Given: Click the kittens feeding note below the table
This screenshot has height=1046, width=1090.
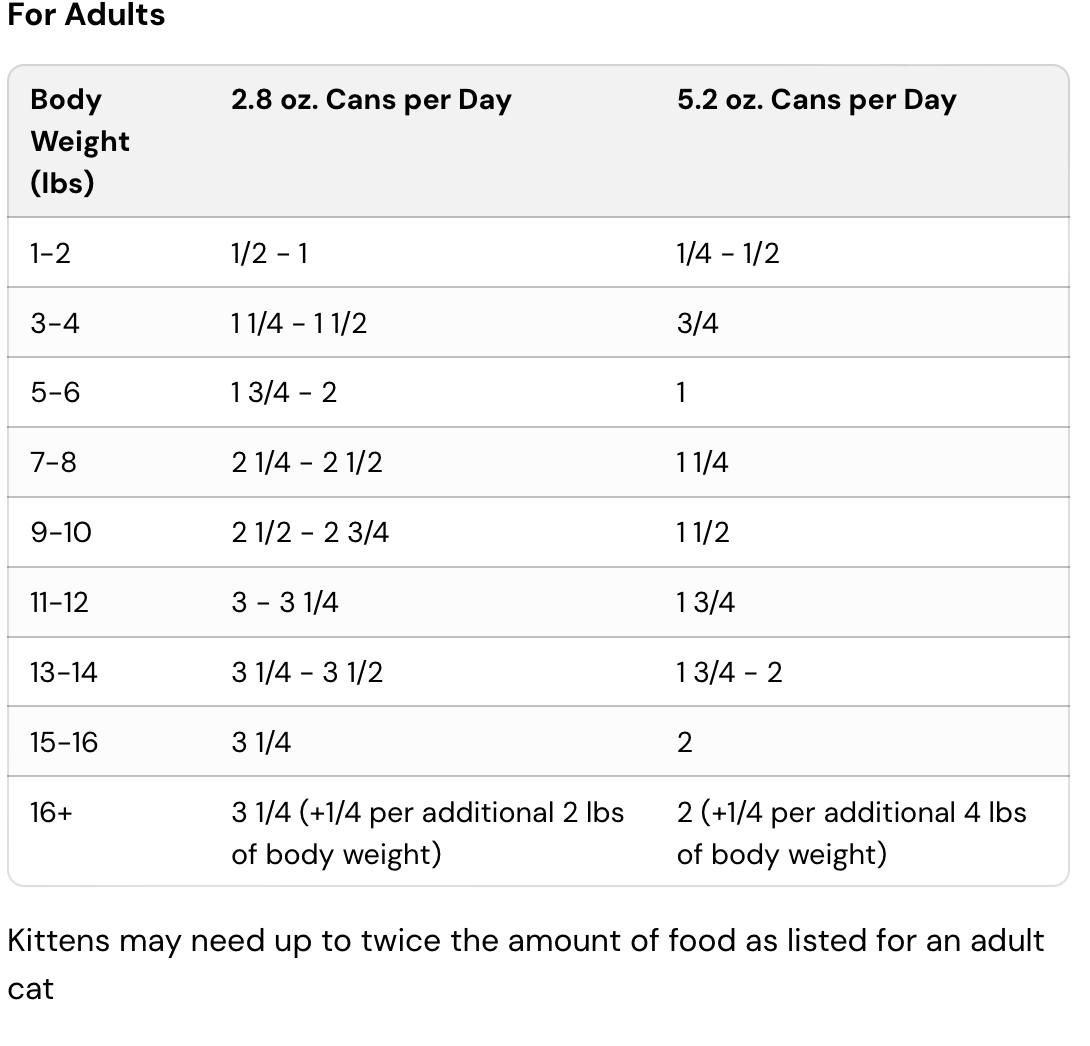Looking at the screenshot, I should point(525,964).
